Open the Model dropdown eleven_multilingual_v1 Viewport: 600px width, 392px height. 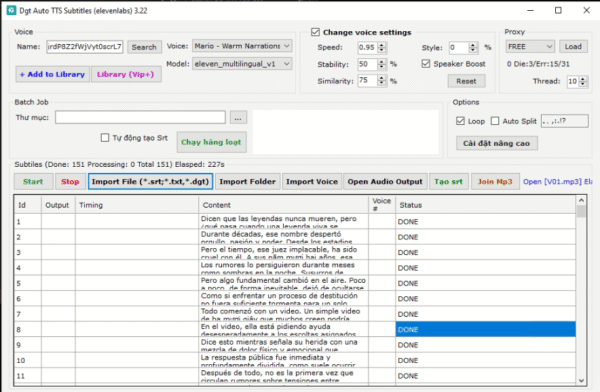click(242, 64)
